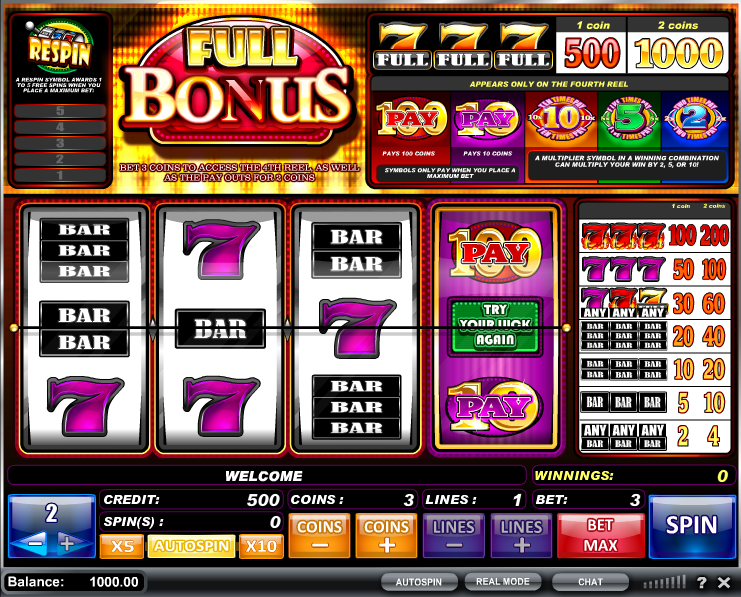Click the RESPIN slot machine icon
Screen dimensions: 741x597
point(60,46)
